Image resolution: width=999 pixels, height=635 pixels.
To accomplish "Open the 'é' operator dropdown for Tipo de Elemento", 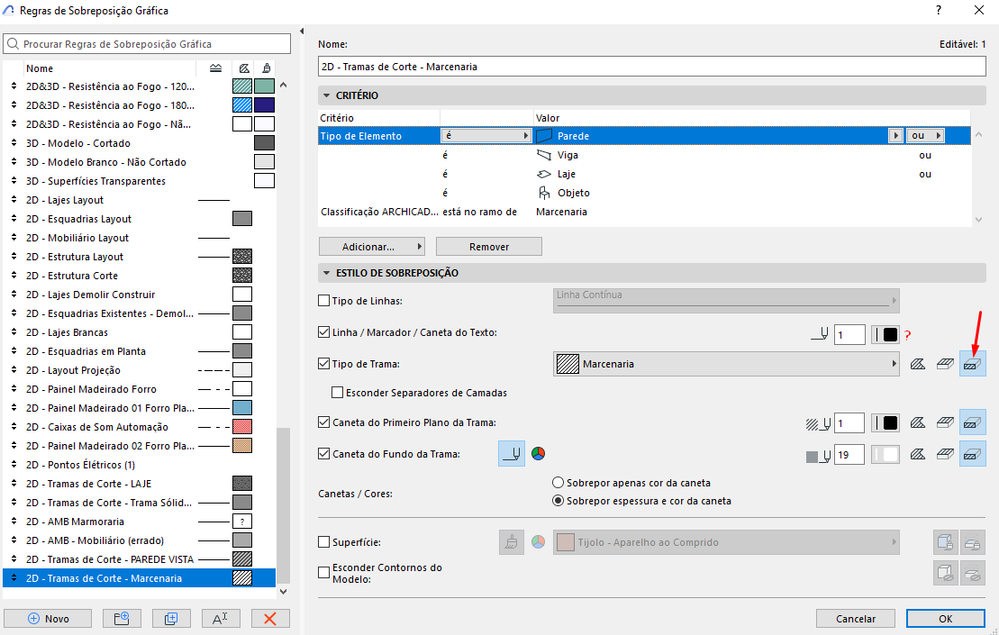I will coord(485,136).
